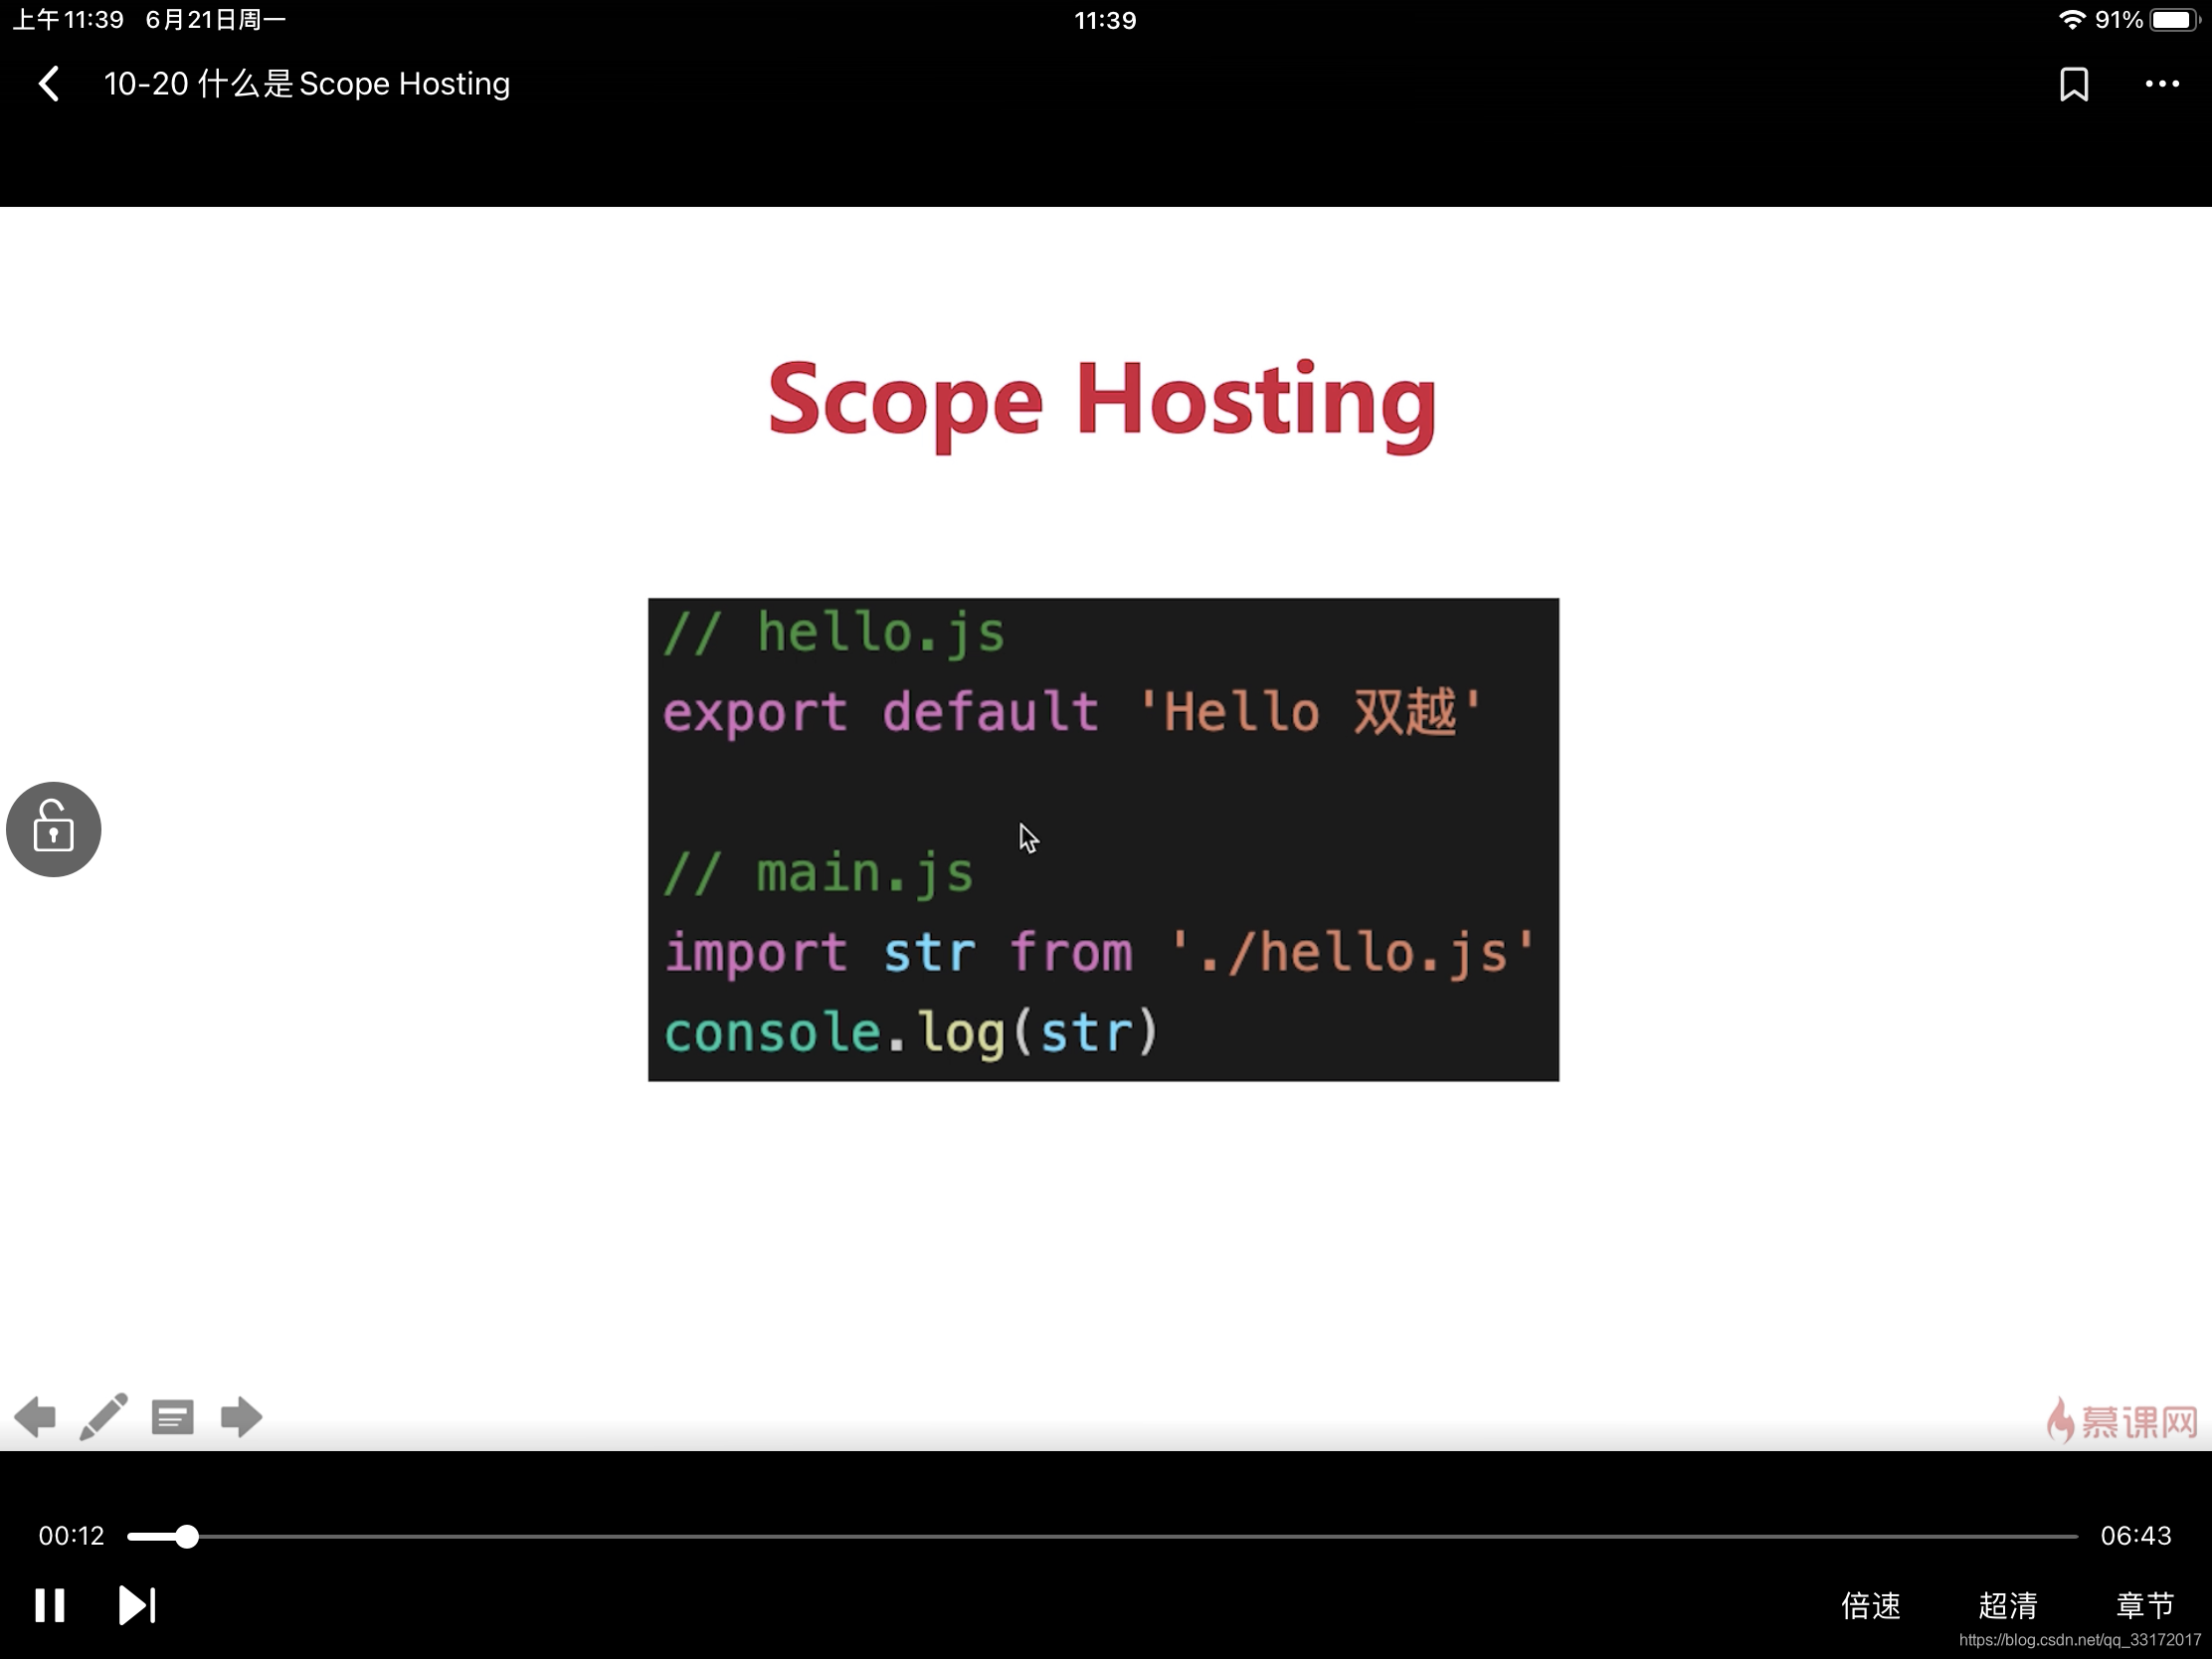Open the blog.csdn.net link at bottom

click(x=2080, y=1640)
